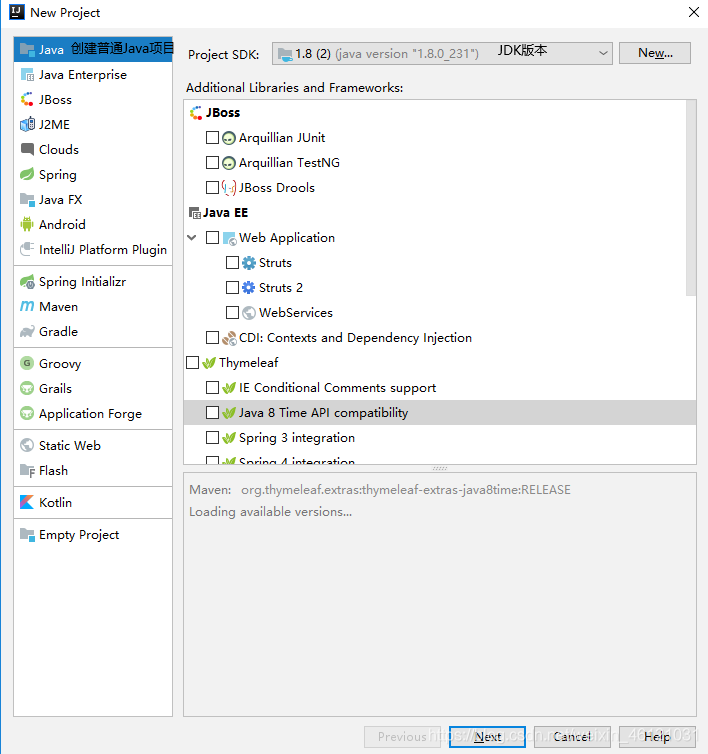Check the JBoss Drools checkbox
708x754 pixels.
212,188
